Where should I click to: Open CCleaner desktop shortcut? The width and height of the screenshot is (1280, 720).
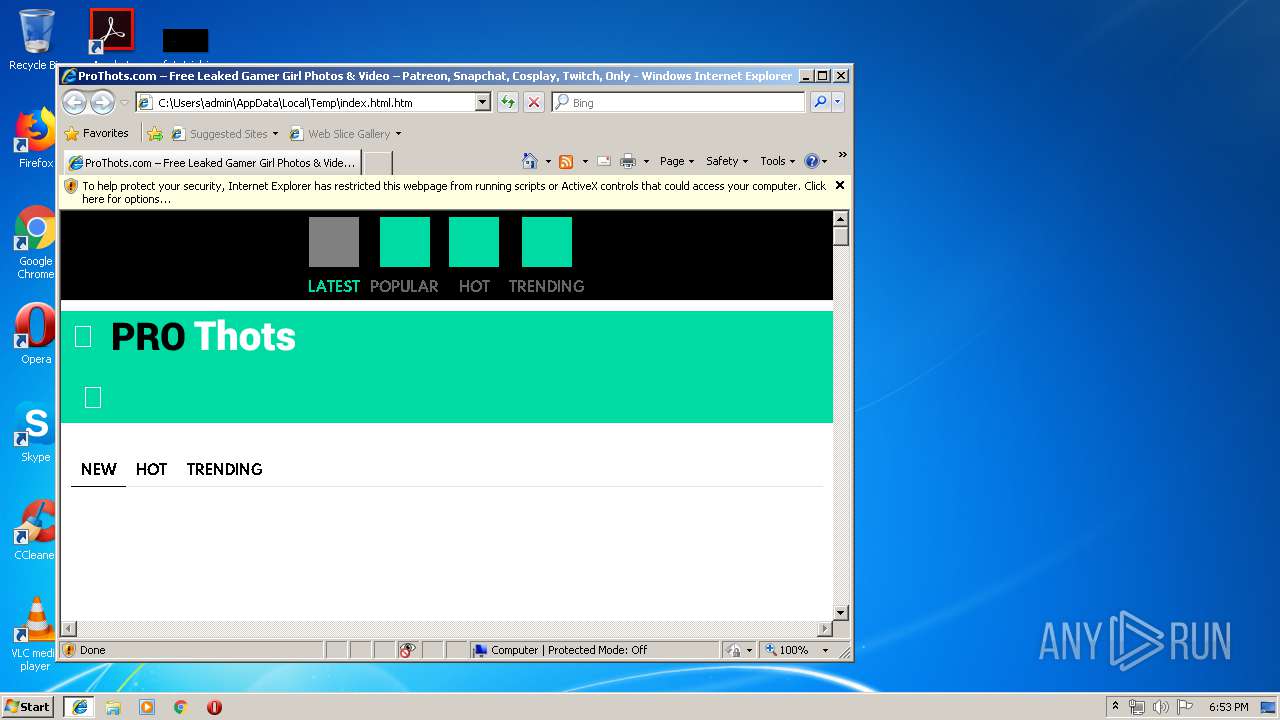click(x=36, y=530)
